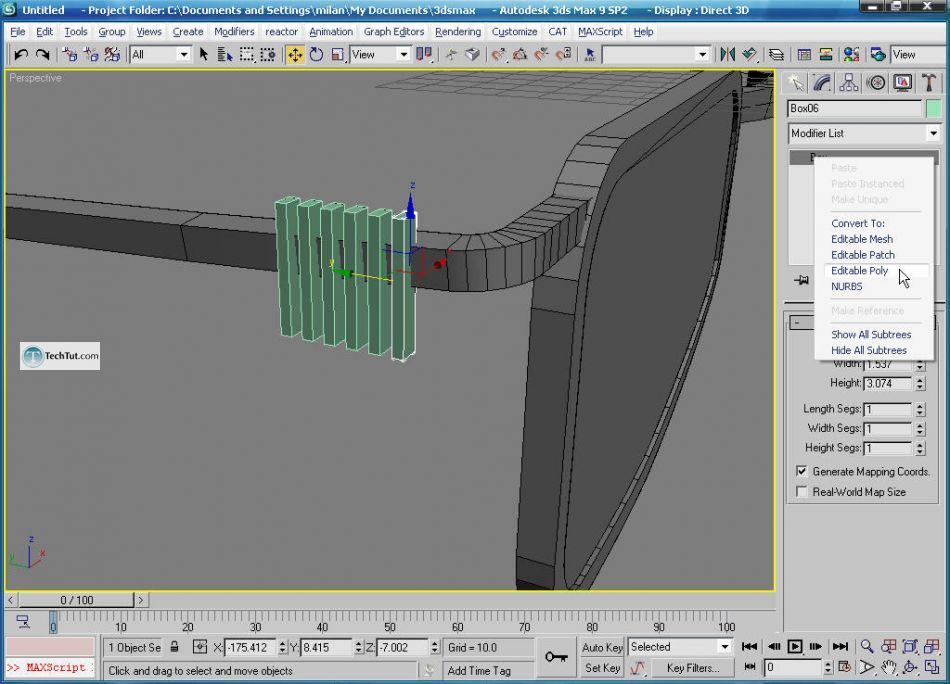This screenshot has height=684, width=950.
Task: Switch to the Display panel tab
Action: 903,82
